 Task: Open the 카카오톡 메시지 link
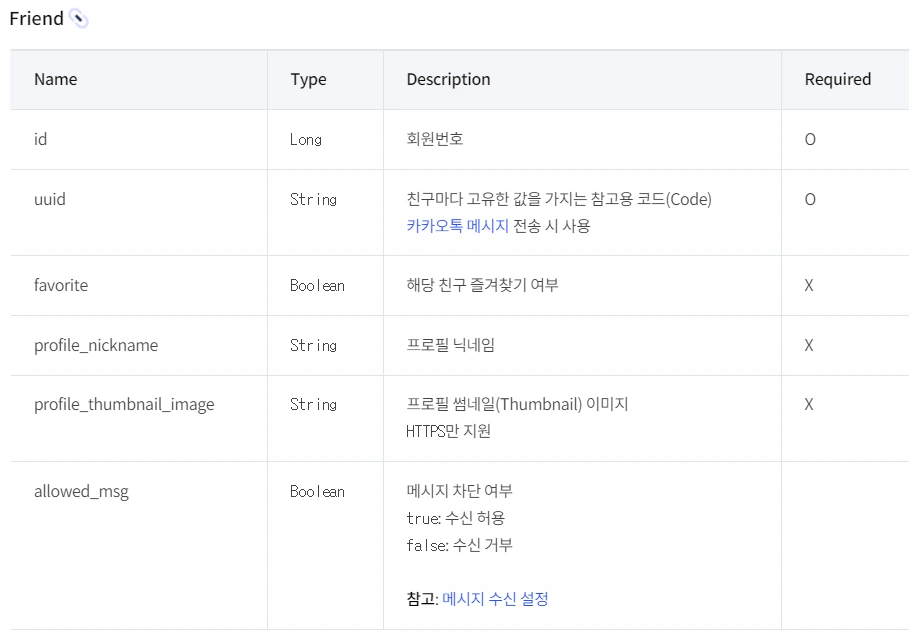(457, 226)
